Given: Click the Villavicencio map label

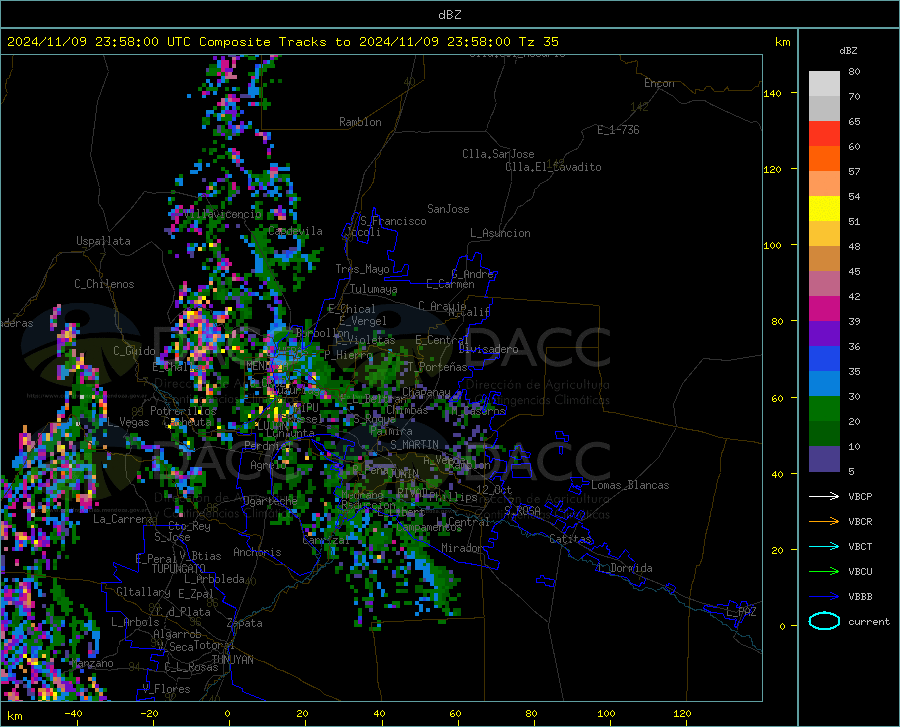Looking at the screenshot, I should 223,214.
